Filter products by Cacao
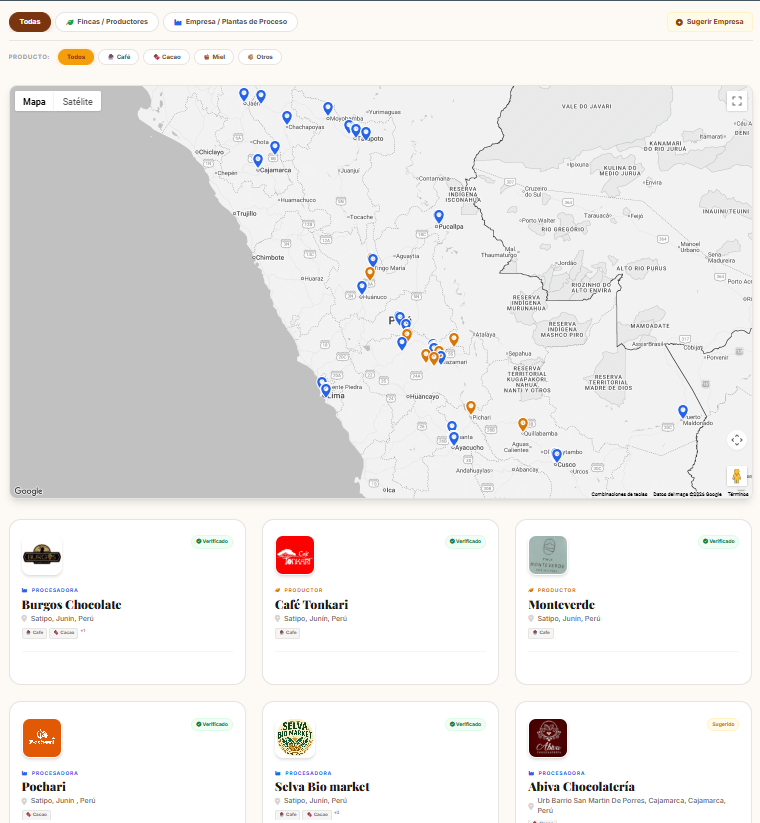 coord(166,57)
